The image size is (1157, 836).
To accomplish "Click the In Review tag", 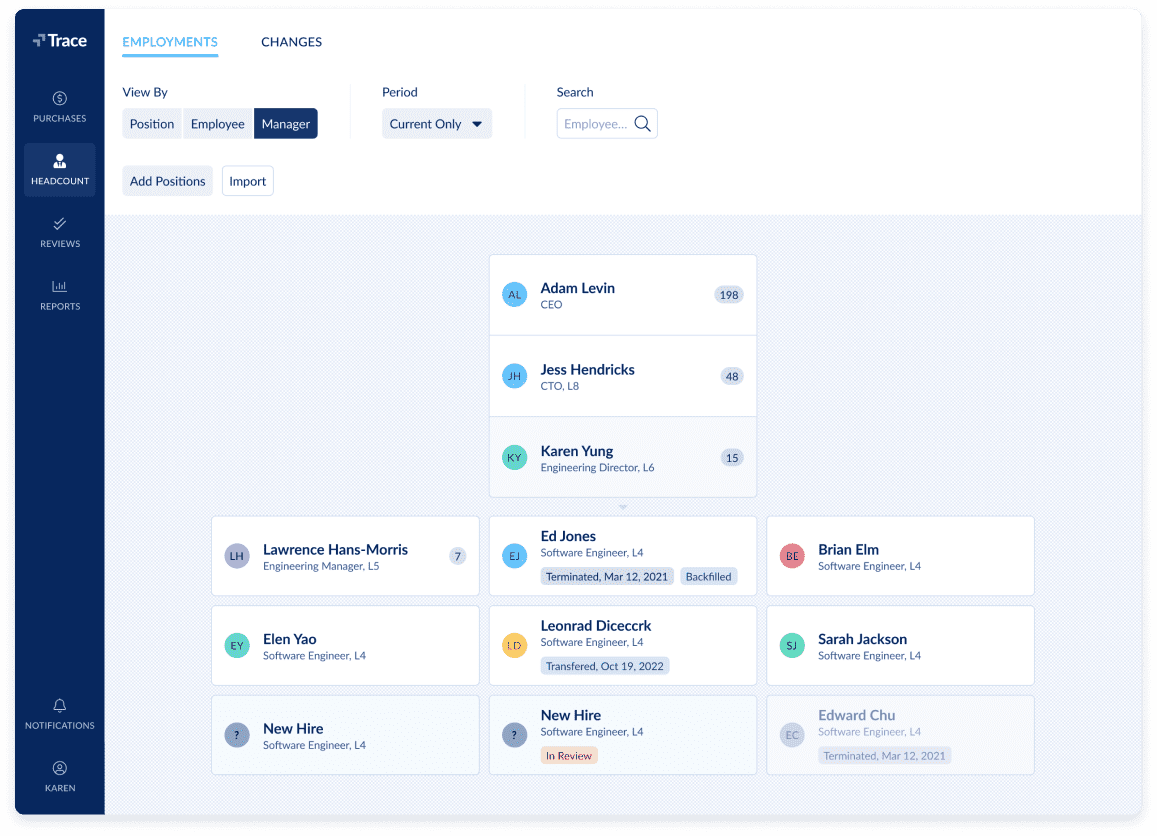I will tap(569, 756).
